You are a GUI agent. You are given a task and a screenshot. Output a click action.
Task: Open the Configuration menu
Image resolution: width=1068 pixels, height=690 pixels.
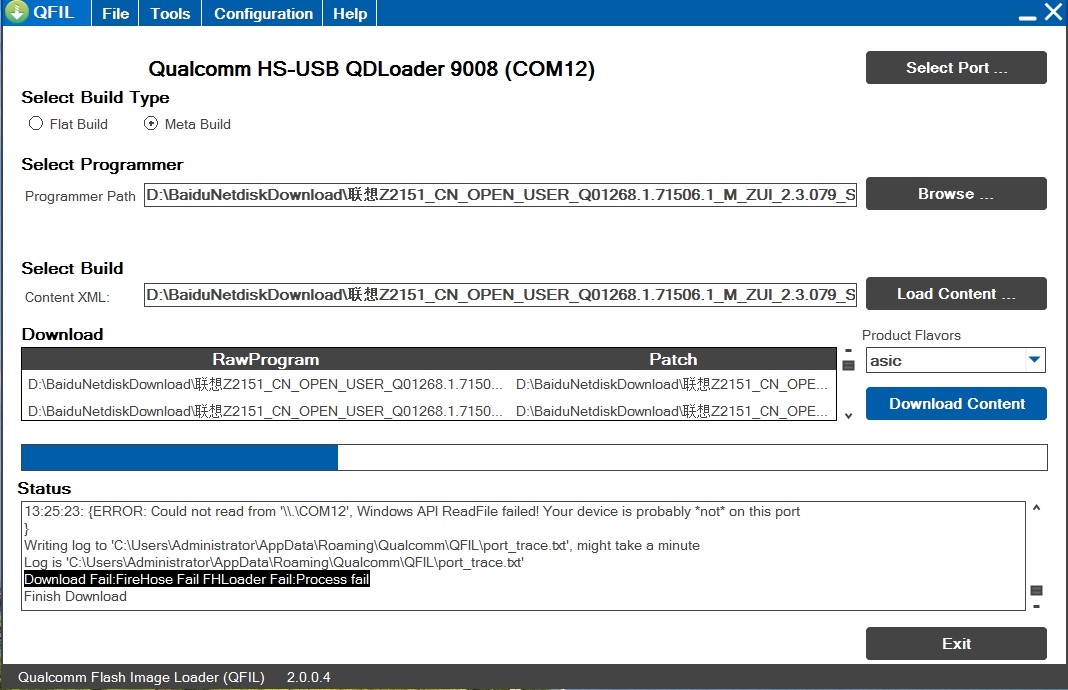(x=263, y=13)
